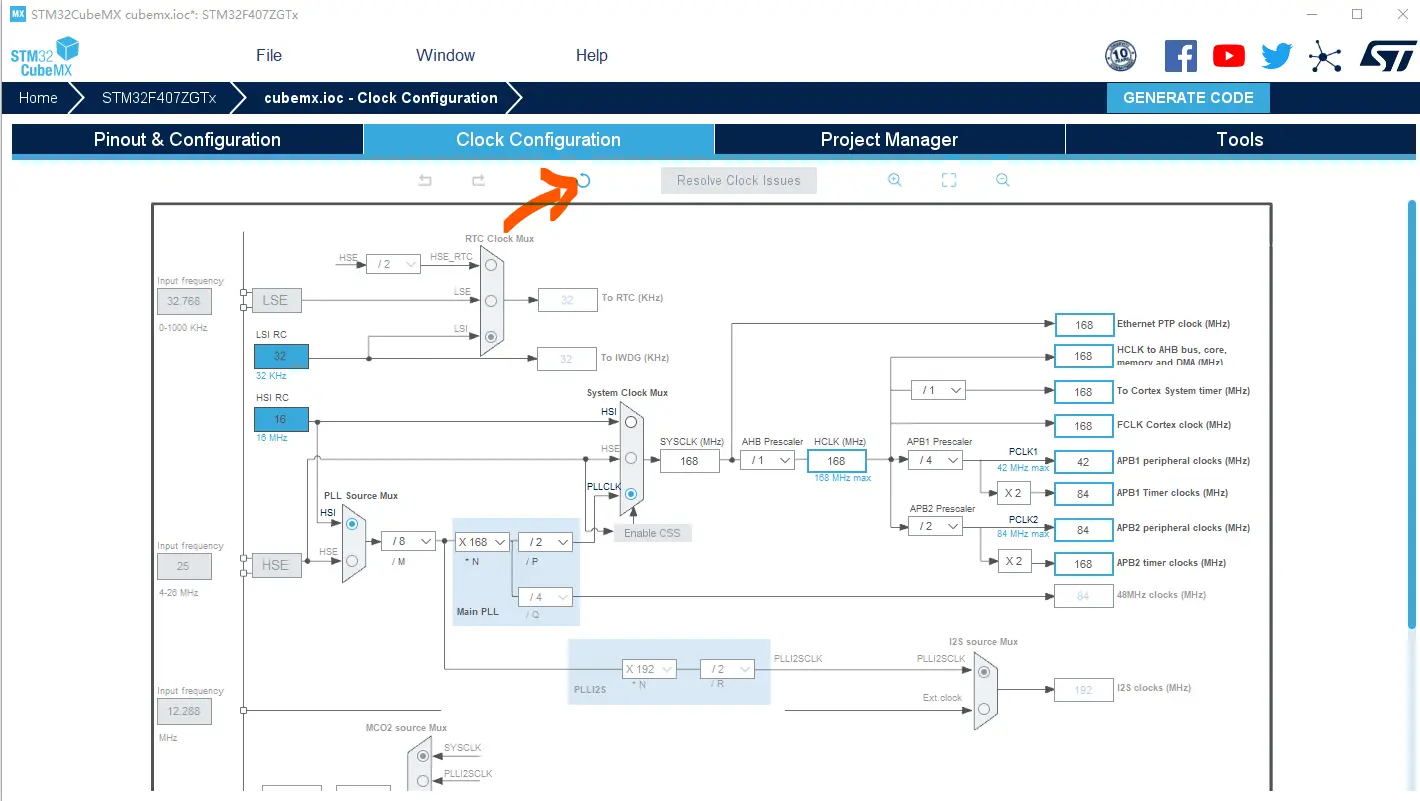Viewport: 1420px width, 801px height.
Task: Click the Undo arrow in clock toolbar
Action: (425, 181)
